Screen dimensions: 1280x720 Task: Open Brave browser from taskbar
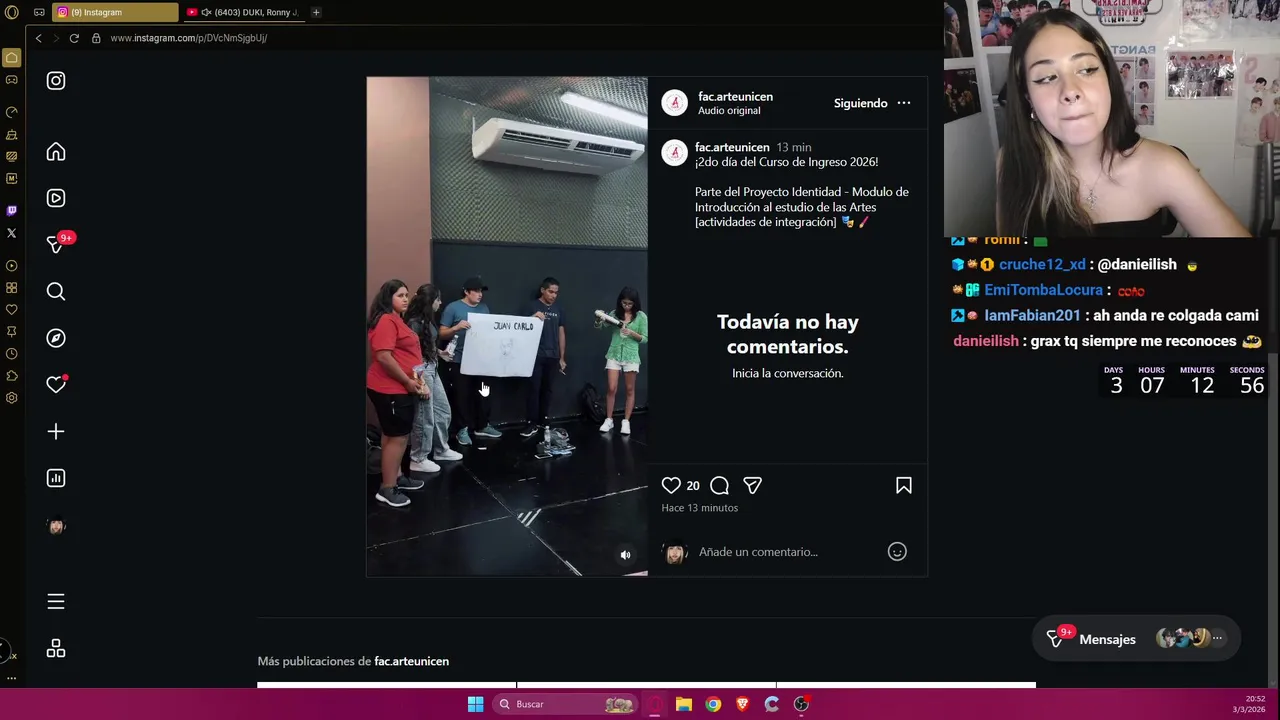coord(742,704)
